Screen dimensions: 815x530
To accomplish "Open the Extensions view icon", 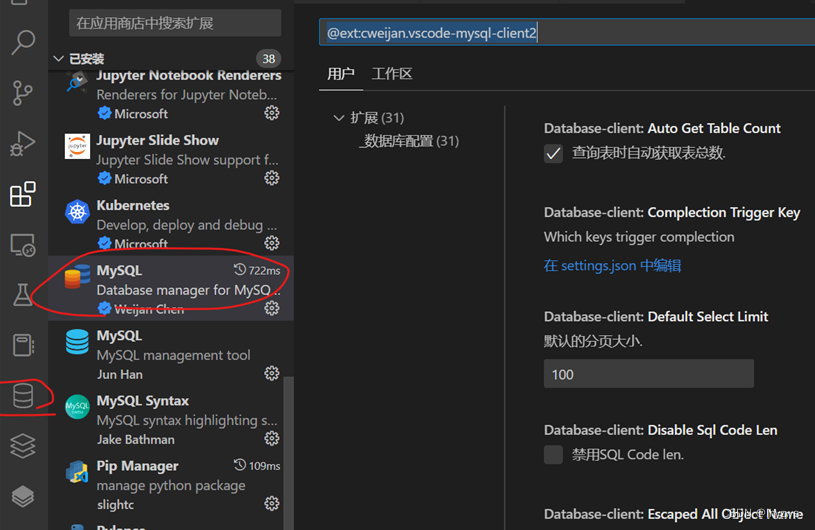I will (23, 194).
